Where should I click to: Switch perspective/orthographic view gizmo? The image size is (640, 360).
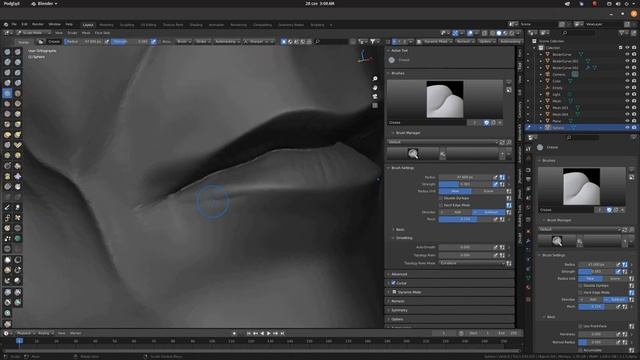[x=375, y=106]
